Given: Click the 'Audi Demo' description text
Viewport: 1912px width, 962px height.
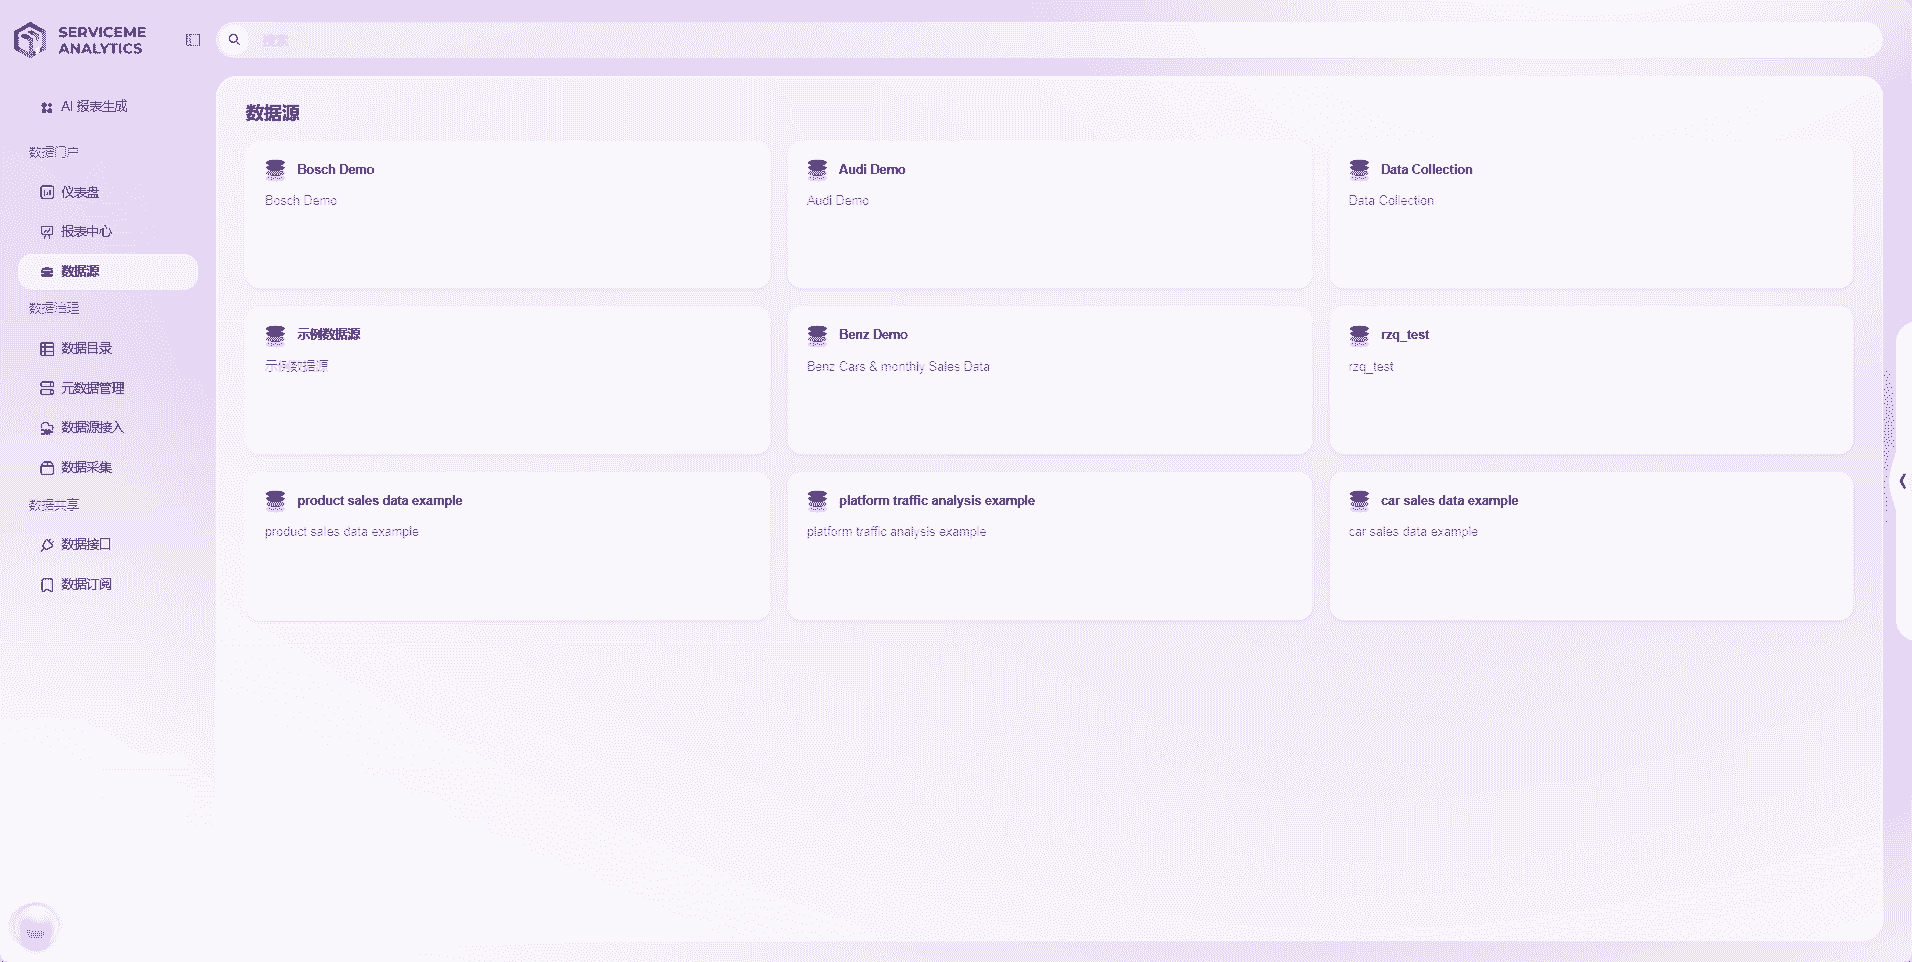Looking at the screenshot, I should click(838, 200).
